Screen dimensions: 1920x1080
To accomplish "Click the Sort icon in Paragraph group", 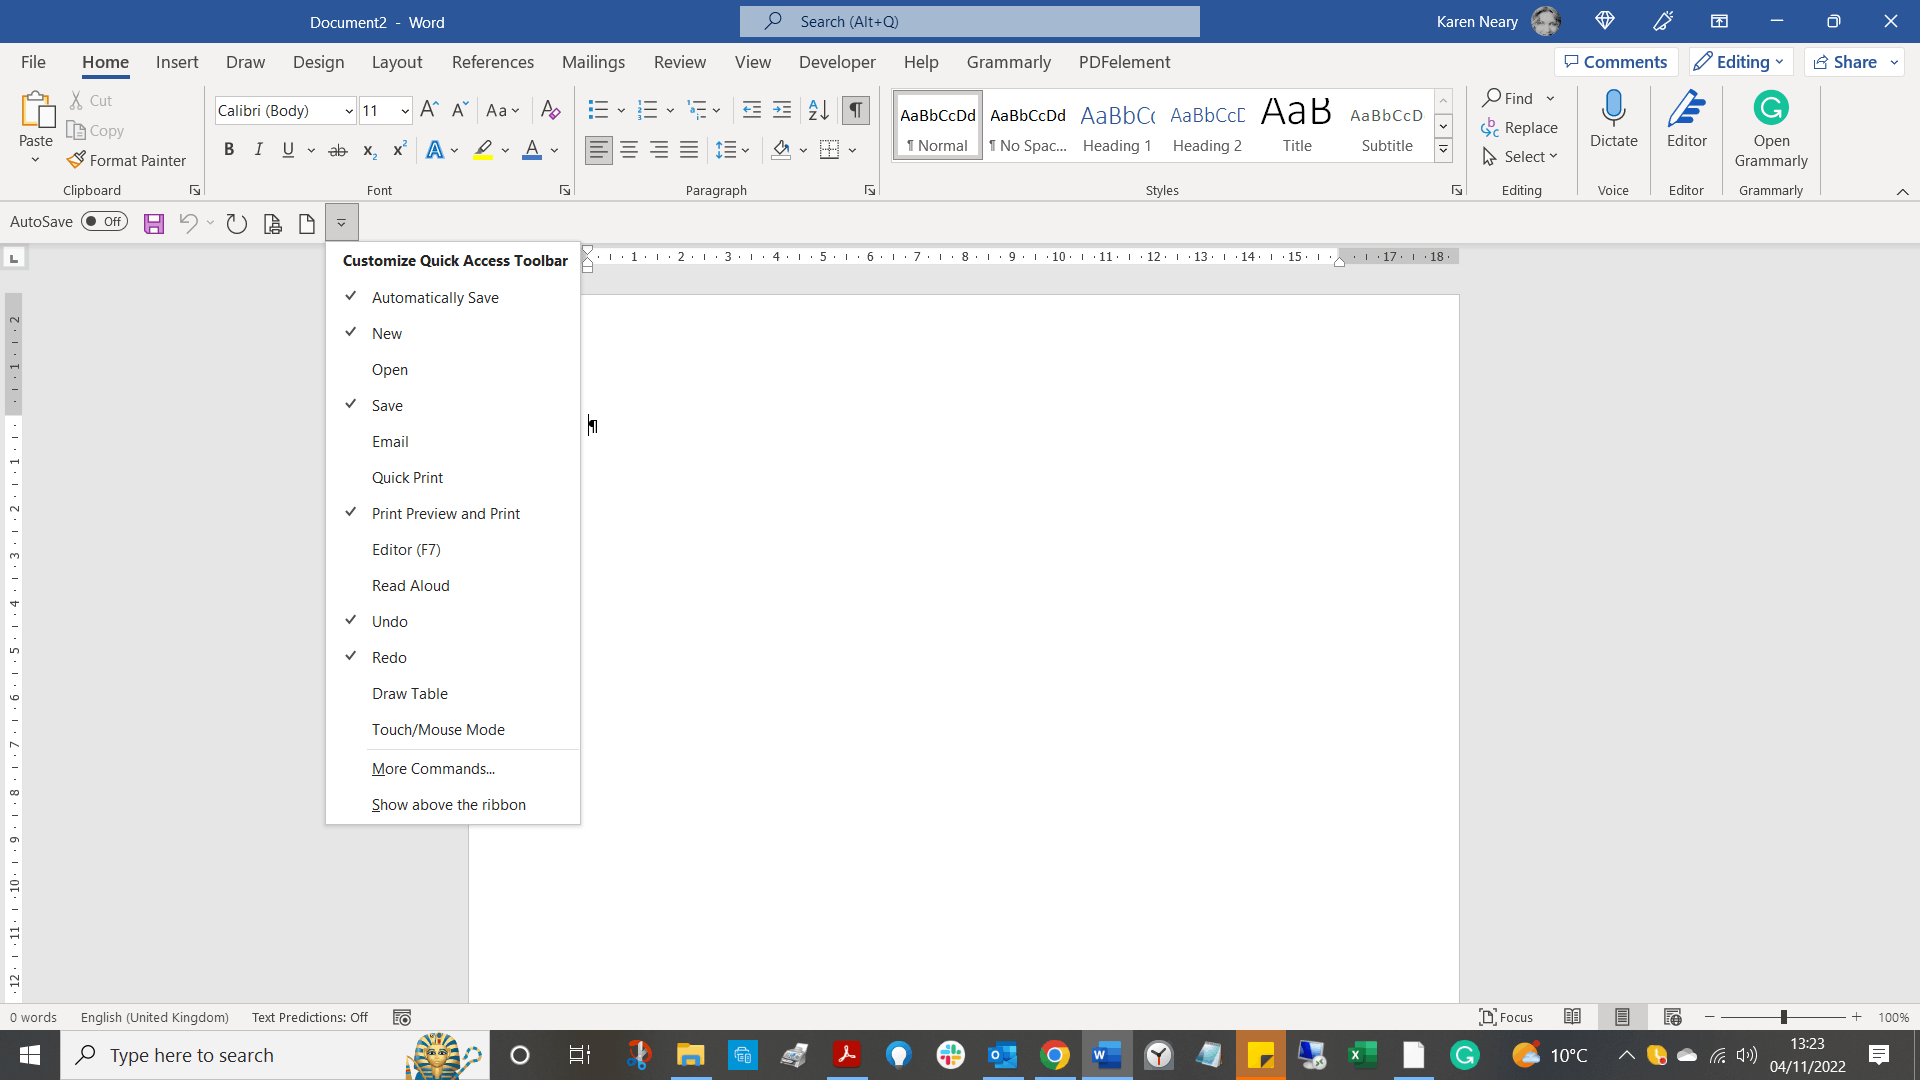I will 818,110.
